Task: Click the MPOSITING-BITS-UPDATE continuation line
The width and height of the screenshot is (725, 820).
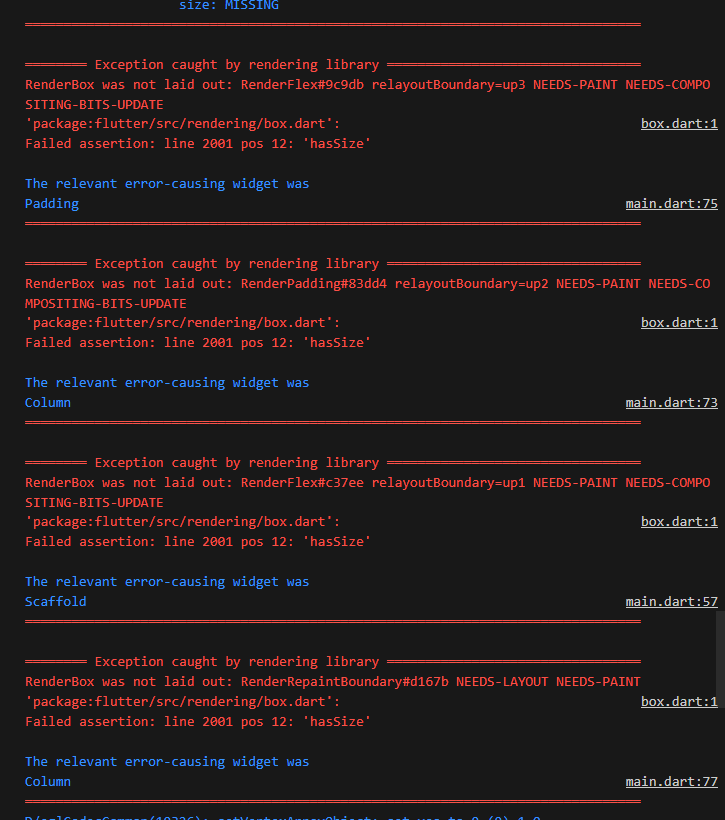Action: pos(106,303)
